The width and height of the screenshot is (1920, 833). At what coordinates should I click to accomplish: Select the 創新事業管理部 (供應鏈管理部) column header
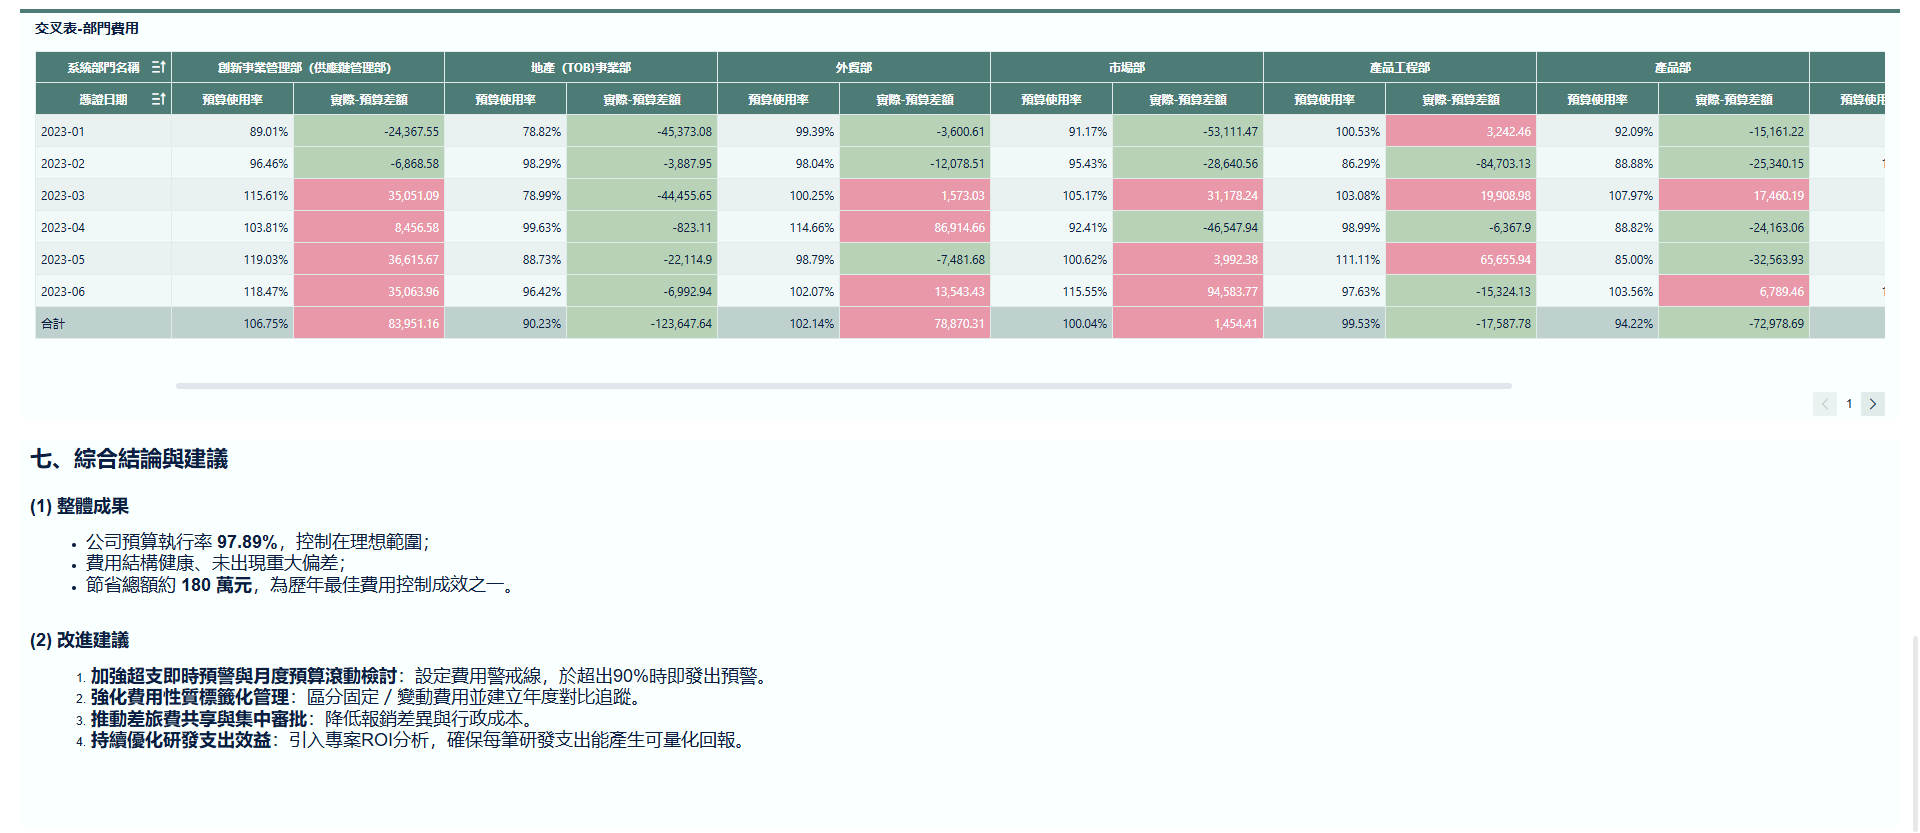click(x=305, y=68)
